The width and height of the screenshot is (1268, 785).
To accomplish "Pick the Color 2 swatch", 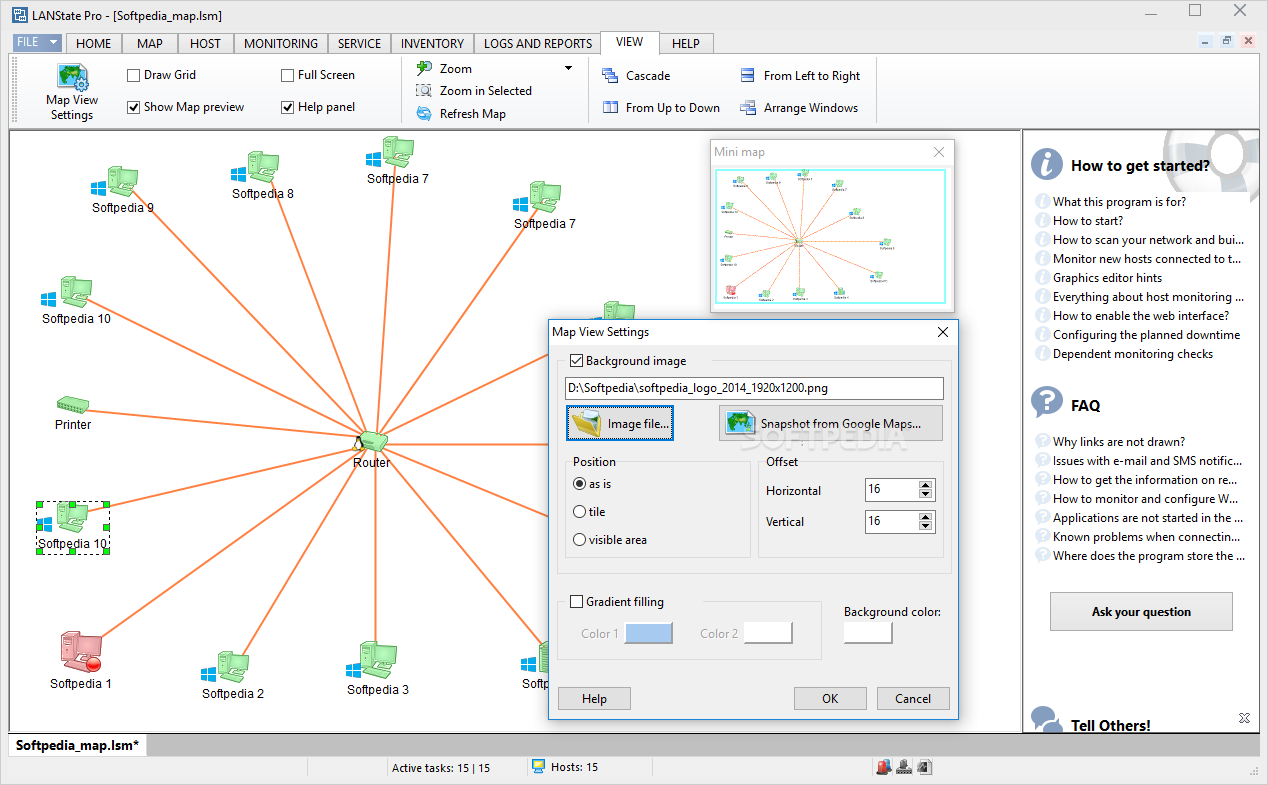I will (768, 633).
